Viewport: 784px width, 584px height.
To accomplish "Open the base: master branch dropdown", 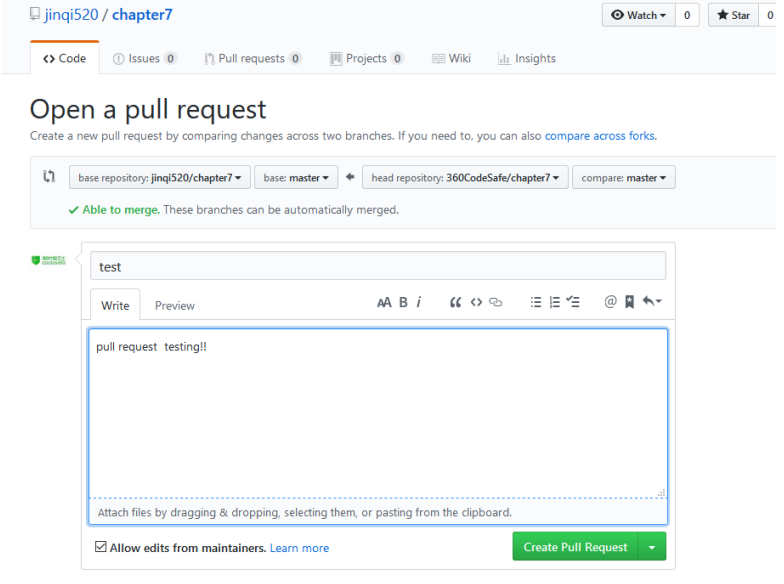I will [296, 178].
